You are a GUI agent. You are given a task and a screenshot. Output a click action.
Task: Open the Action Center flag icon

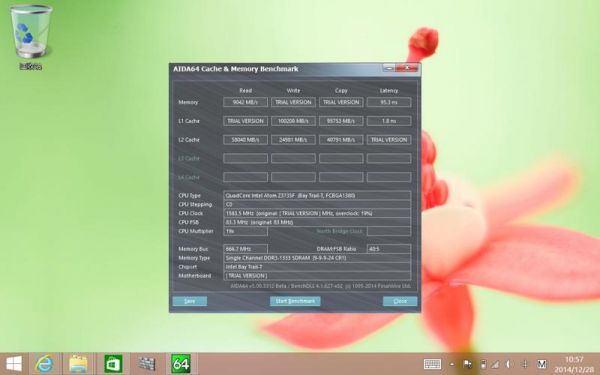point(467,364)
